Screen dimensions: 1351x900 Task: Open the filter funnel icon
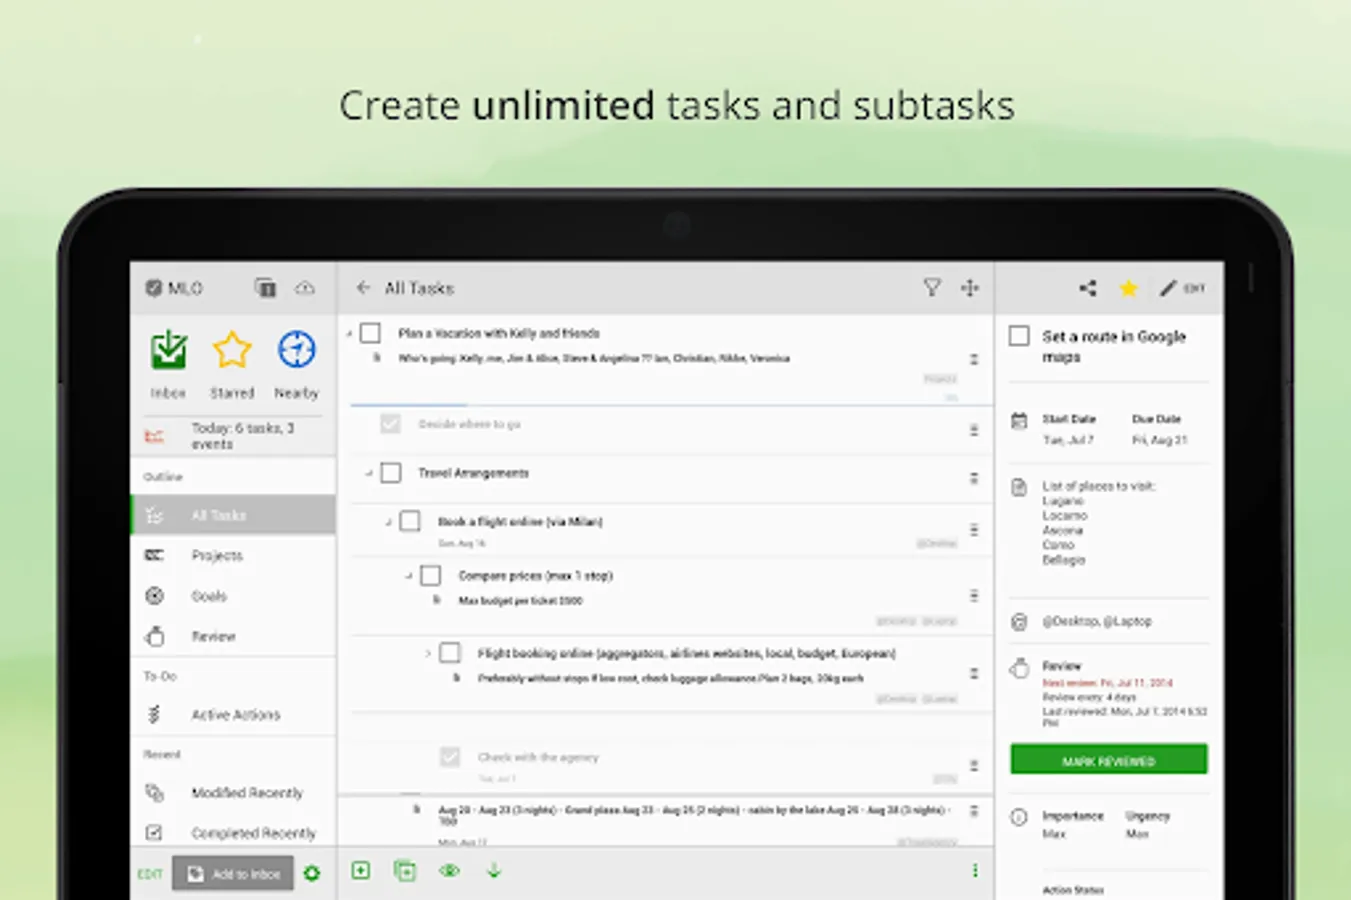coord(932,288)
